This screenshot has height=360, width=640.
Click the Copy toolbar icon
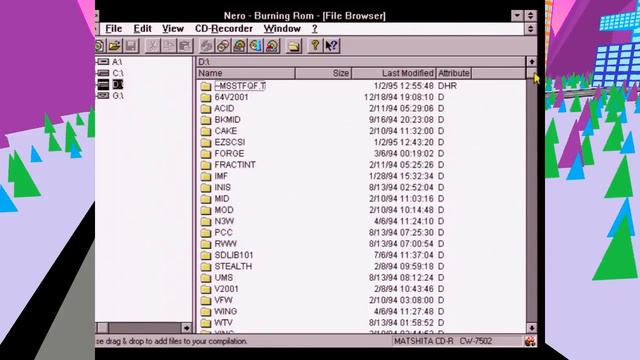pyautogui.click(x=169, y=46)
